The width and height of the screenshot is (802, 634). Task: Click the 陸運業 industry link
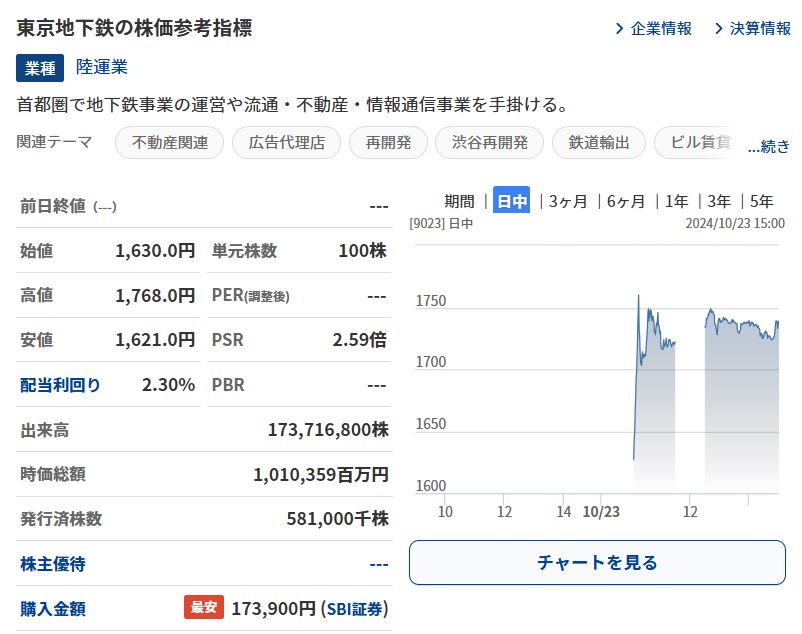coord(102,67)
